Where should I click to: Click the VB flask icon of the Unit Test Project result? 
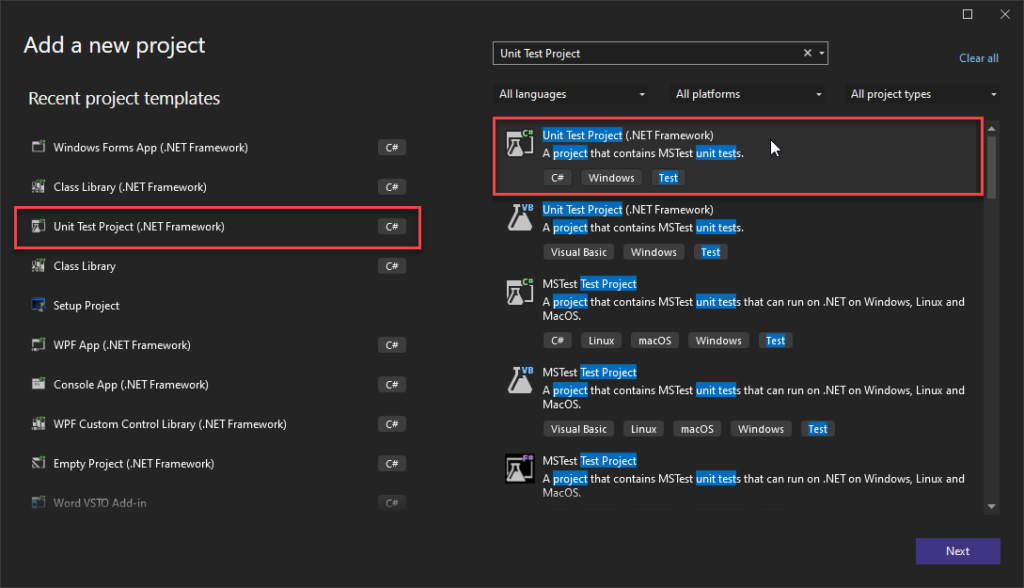point(520,218)
